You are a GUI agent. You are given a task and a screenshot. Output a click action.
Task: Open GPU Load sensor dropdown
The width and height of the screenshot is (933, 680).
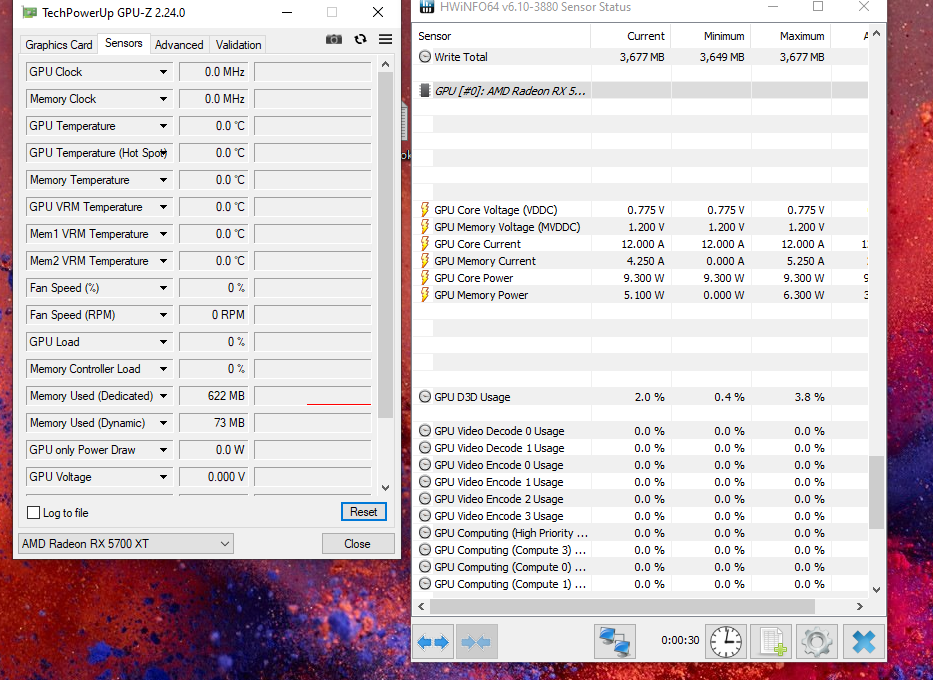point(163,342)
